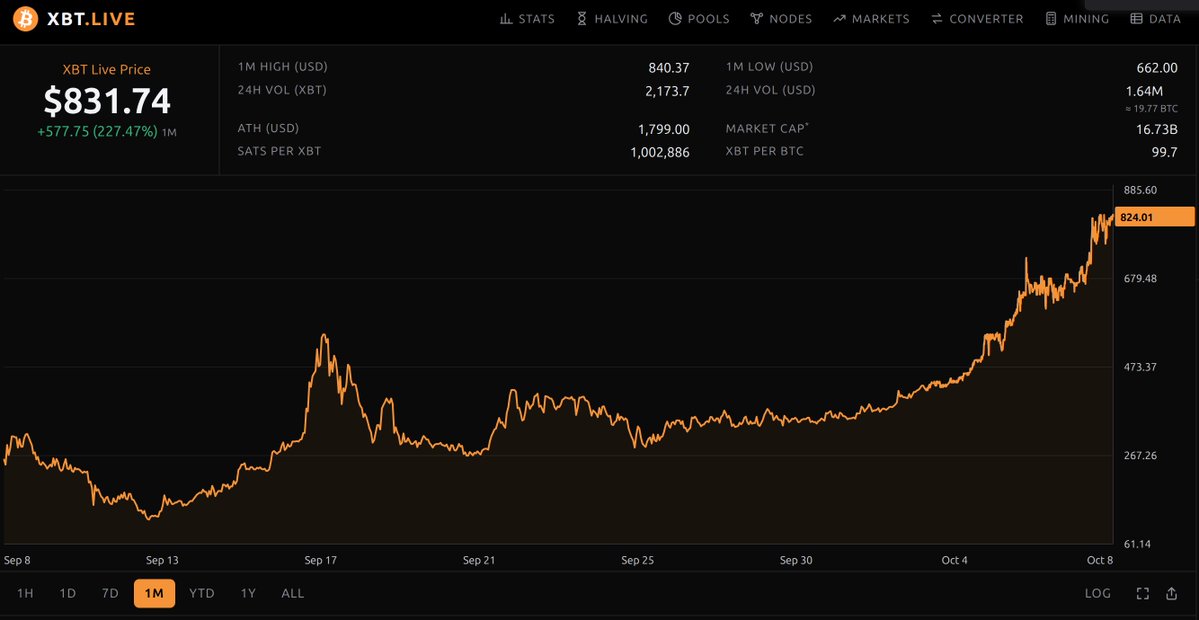The image size is (1199, 620).
Task: Open the STATS page
Action: click(x=537, y=19)
